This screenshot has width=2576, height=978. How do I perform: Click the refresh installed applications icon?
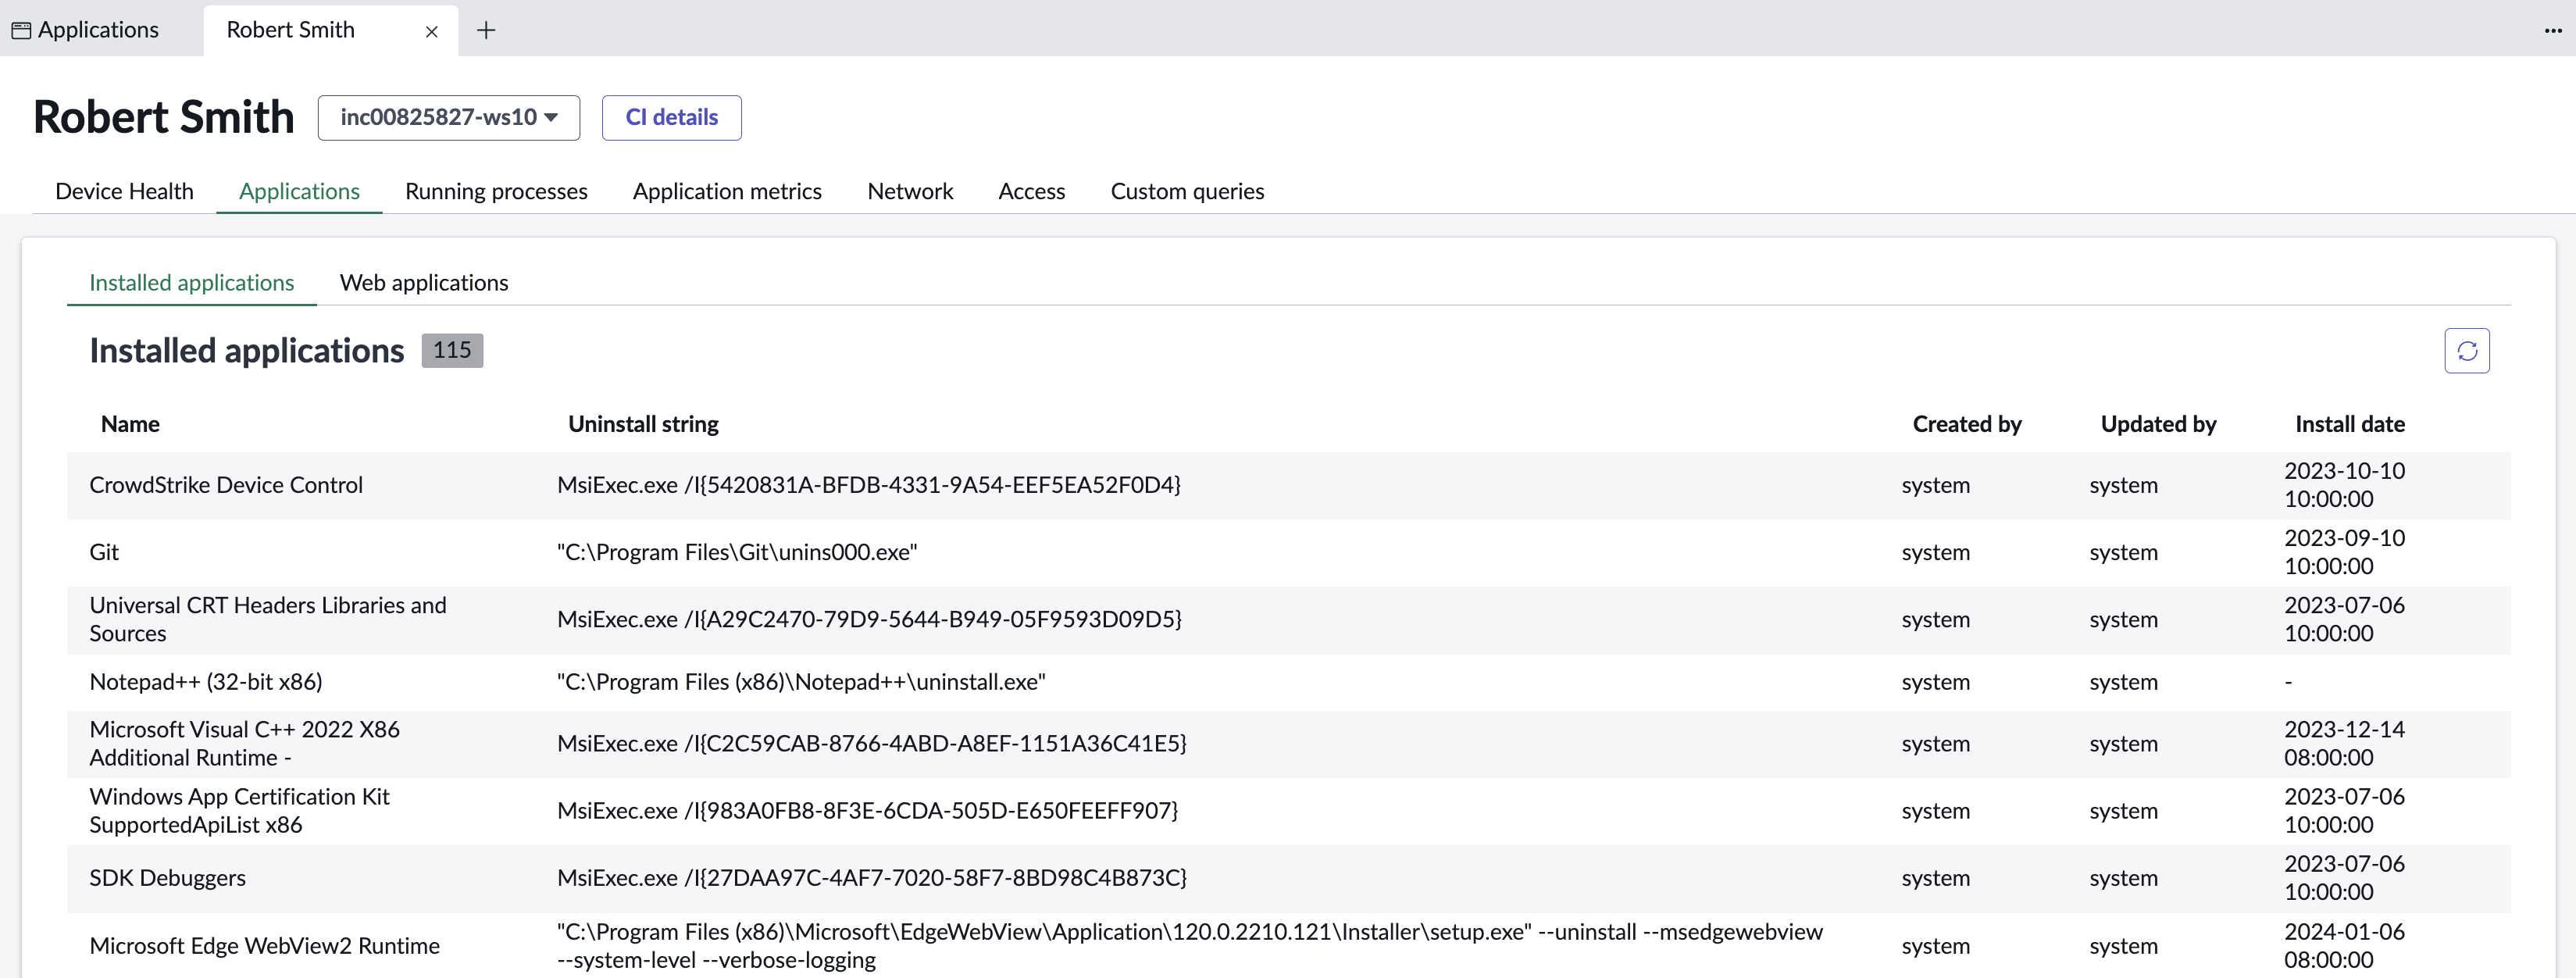tap(2466, 351)
